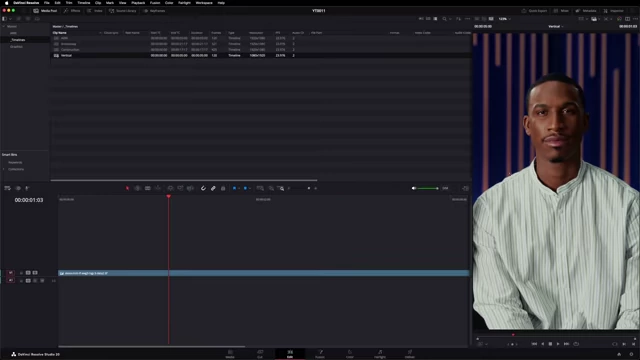This screenshot has width=640, height=360.
Task: Select the Trim Edit Mode tool
Action: click(x=138, y=188)
